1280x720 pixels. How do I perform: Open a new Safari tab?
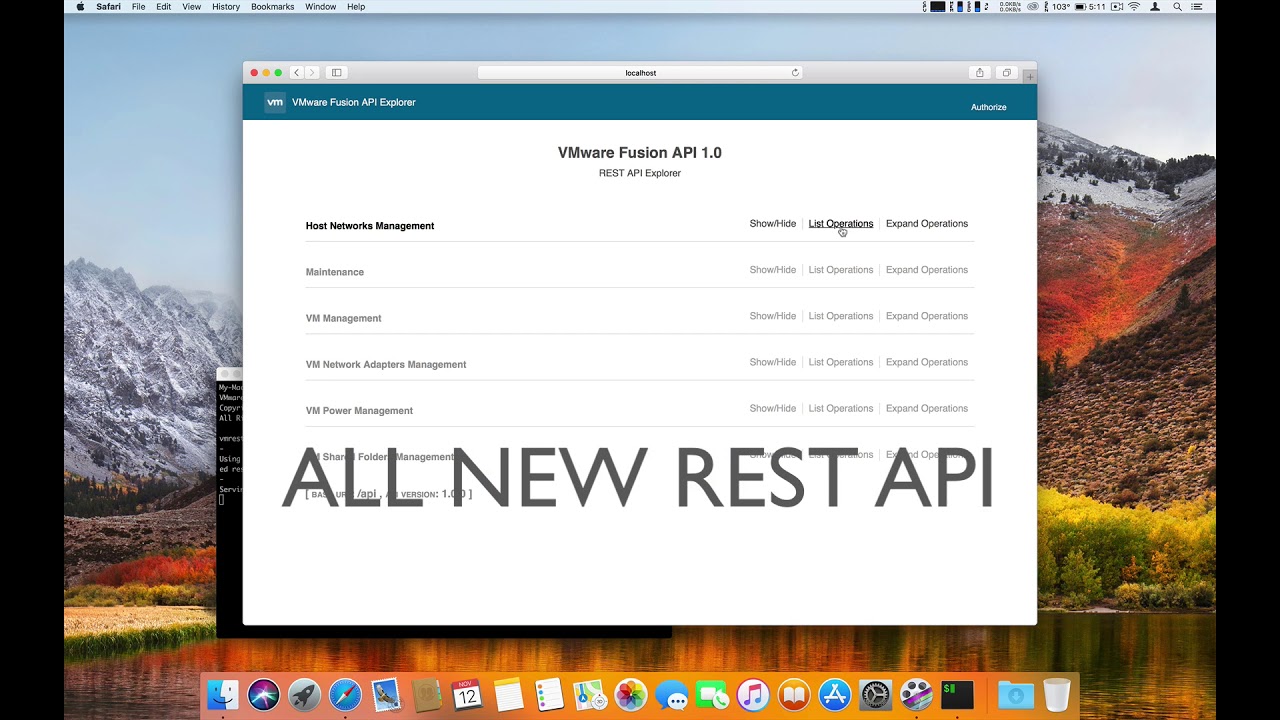pyautogui.click(x=1029, y=76)
